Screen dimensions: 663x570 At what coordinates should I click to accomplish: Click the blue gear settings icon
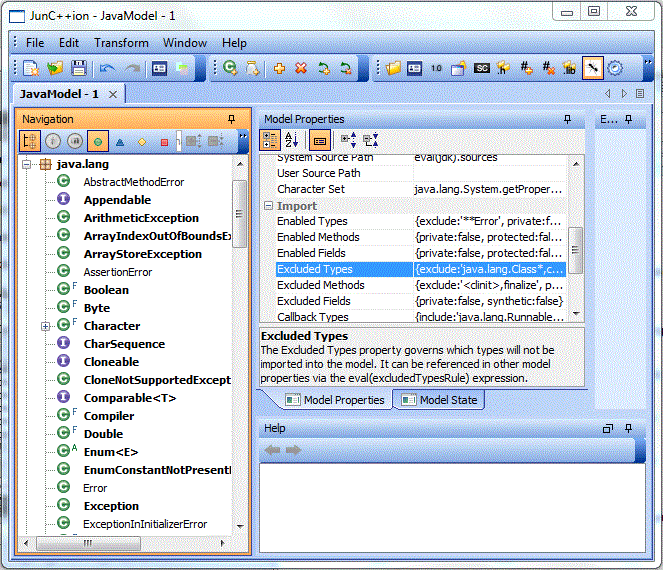pyautogui.click(x=615, y=68)
